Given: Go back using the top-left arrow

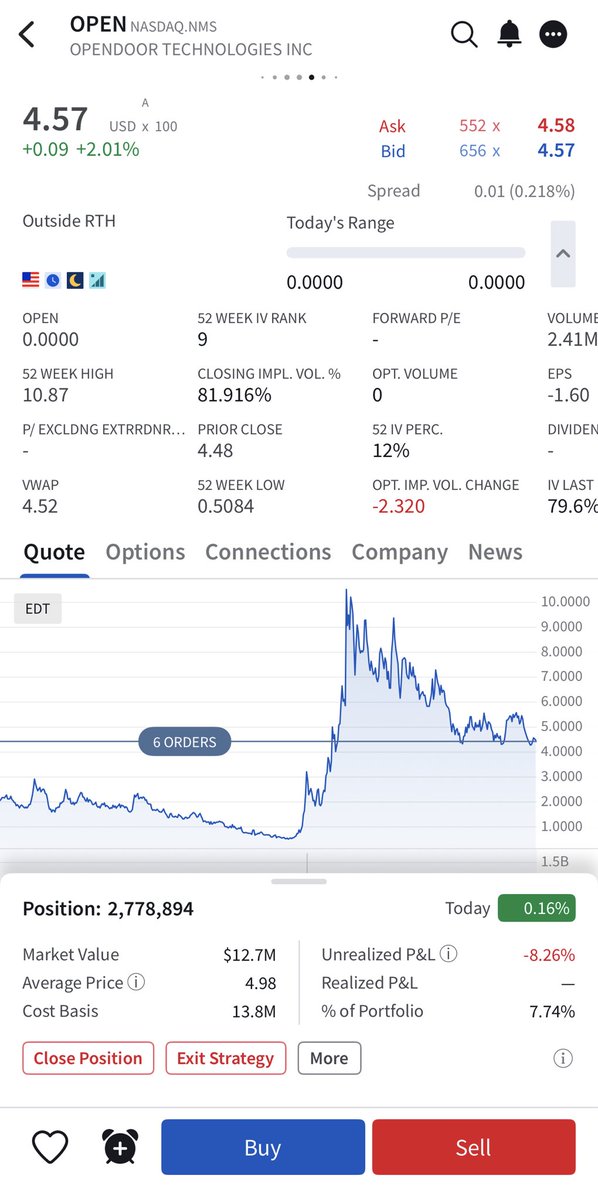Looking at the screenshot, I should (x=27, y=35).
